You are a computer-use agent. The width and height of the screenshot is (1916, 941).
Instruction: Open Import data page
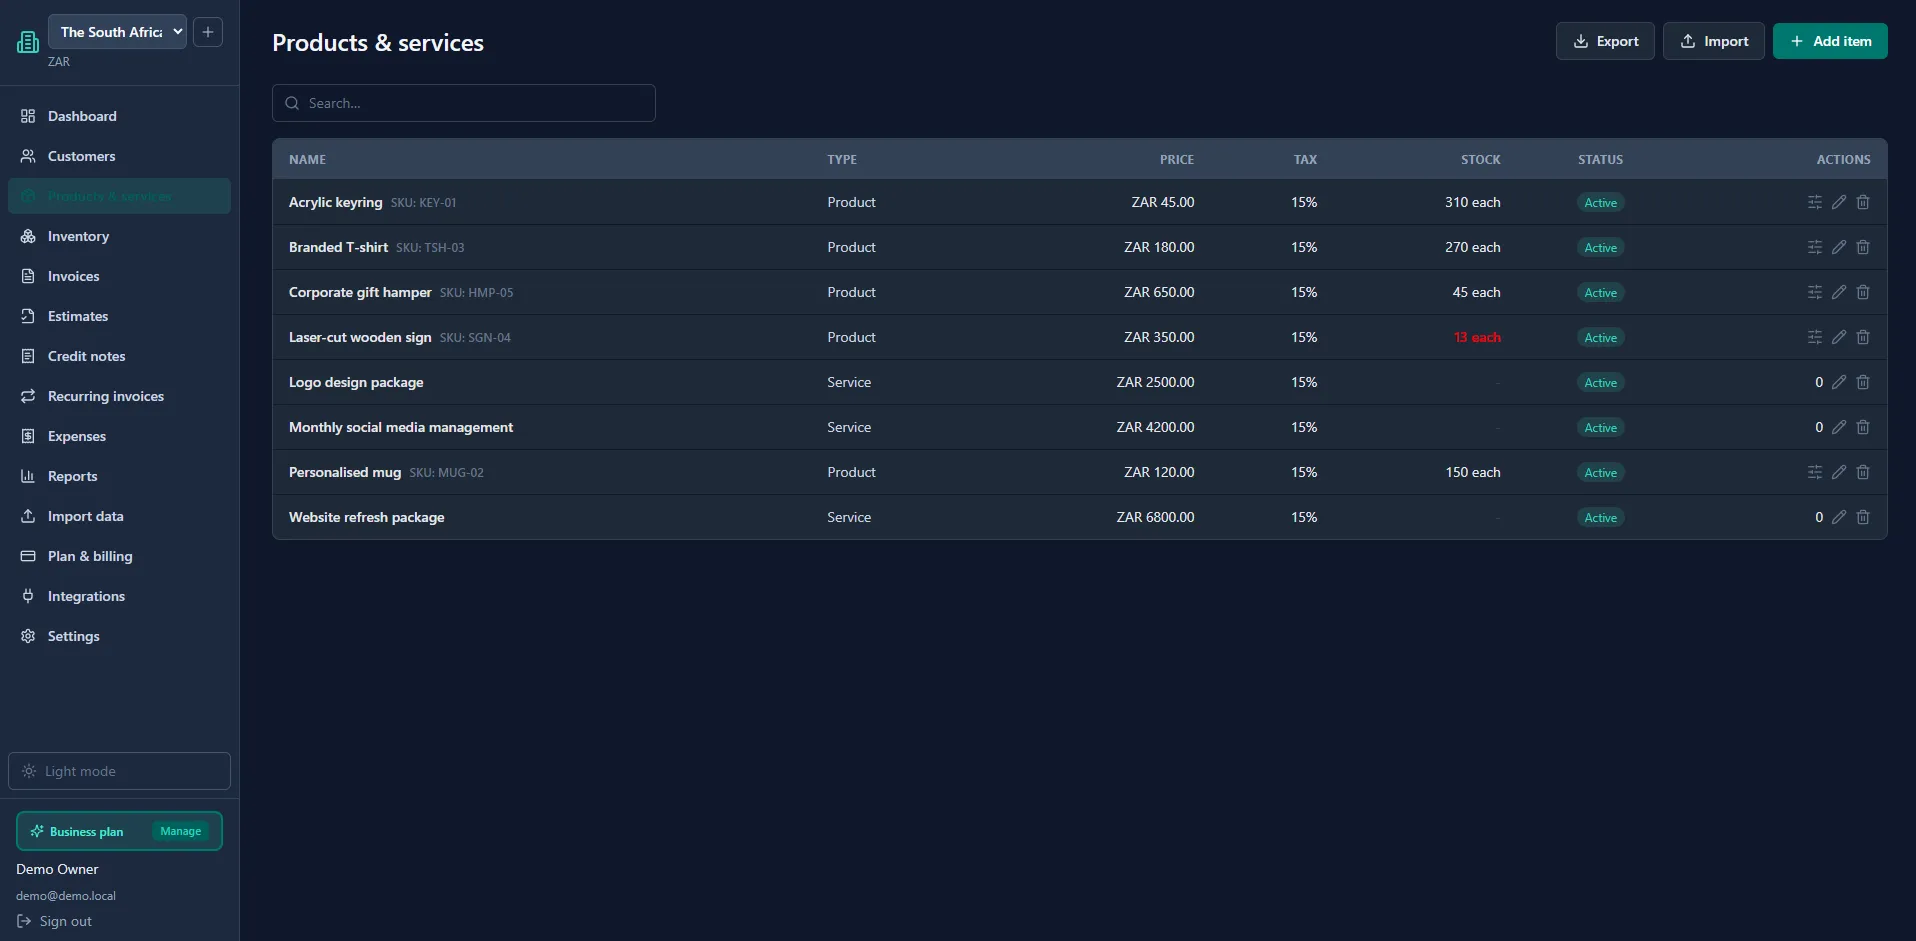click(119, 516)
